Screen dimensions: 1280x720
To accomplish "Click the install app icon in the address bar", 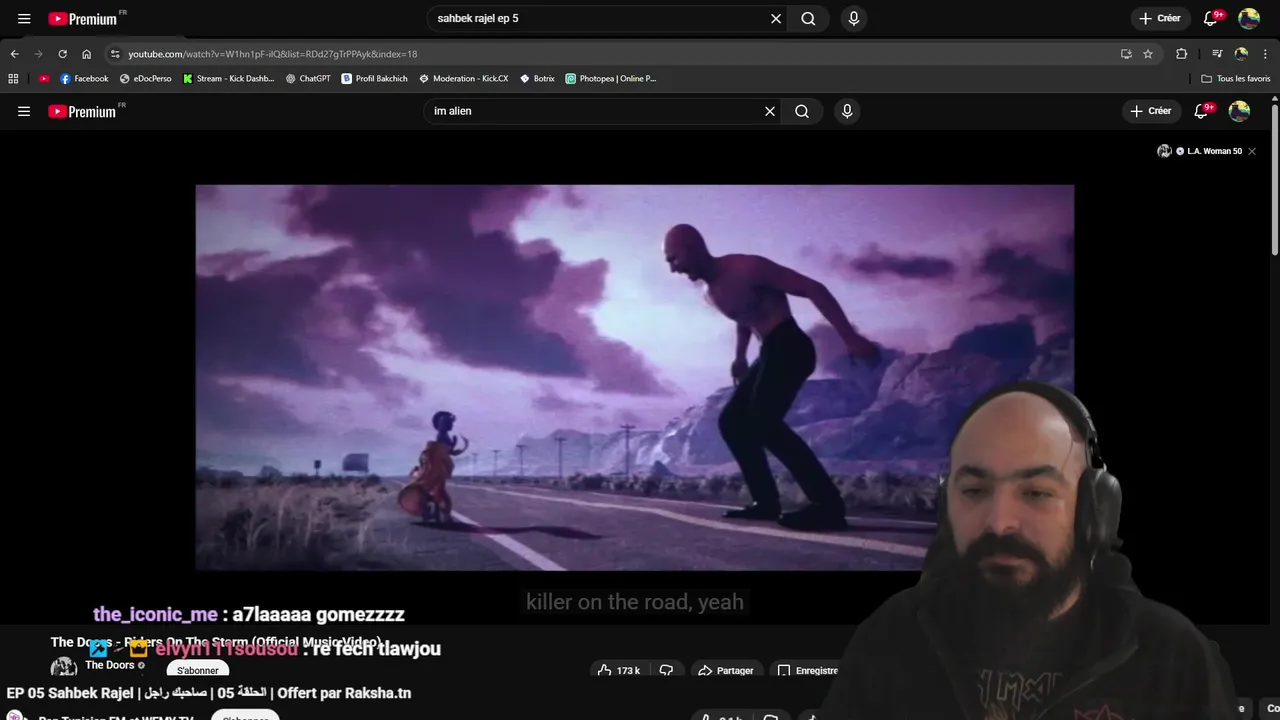I will 1126,54.
